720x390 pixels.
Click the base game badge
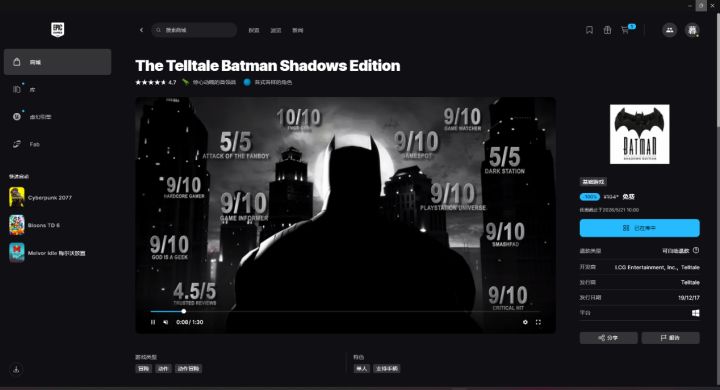593,182
